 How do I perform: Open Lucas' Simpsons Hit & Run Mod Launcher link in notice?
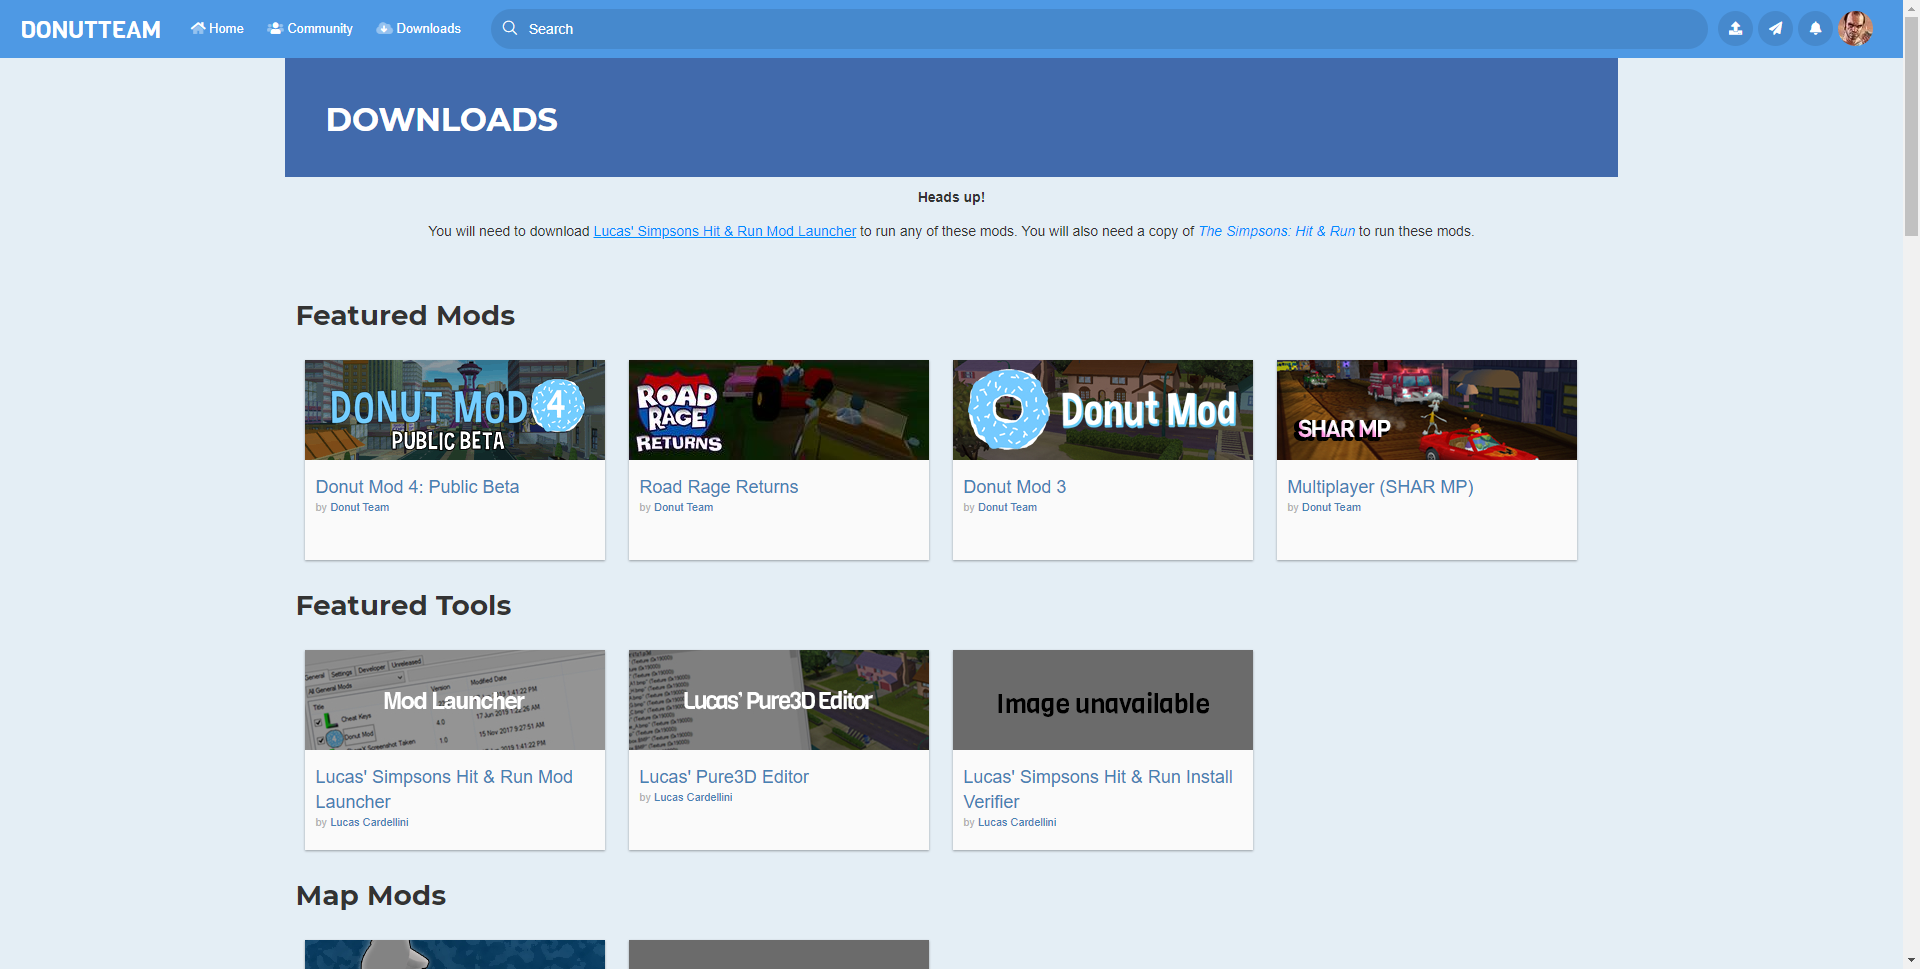click(x=725, y=231)
